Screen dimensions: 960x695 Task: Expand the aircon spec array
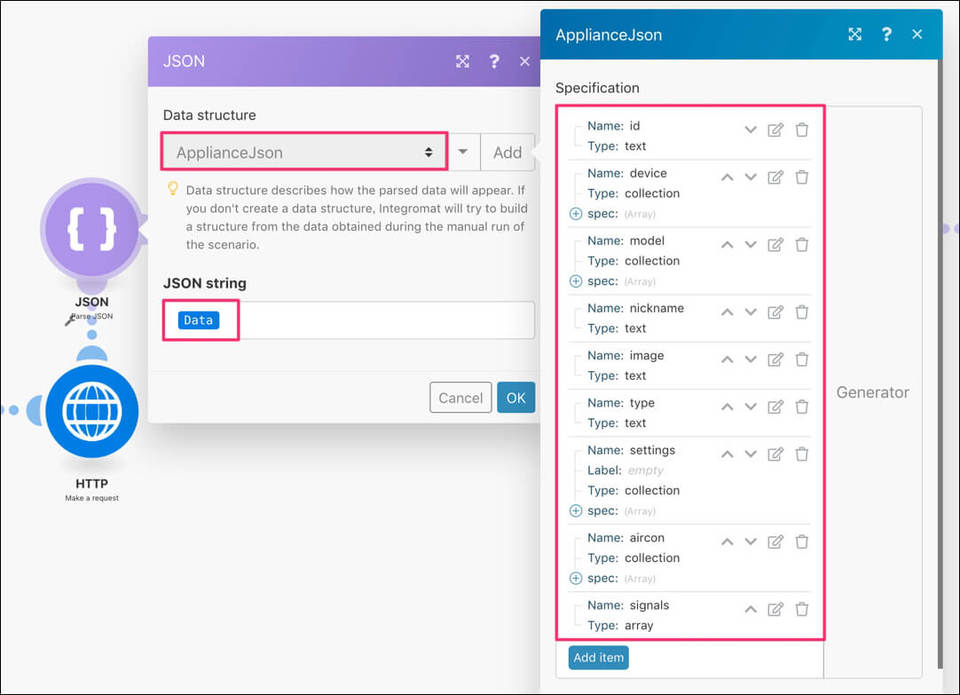click(x=575, y=578)
